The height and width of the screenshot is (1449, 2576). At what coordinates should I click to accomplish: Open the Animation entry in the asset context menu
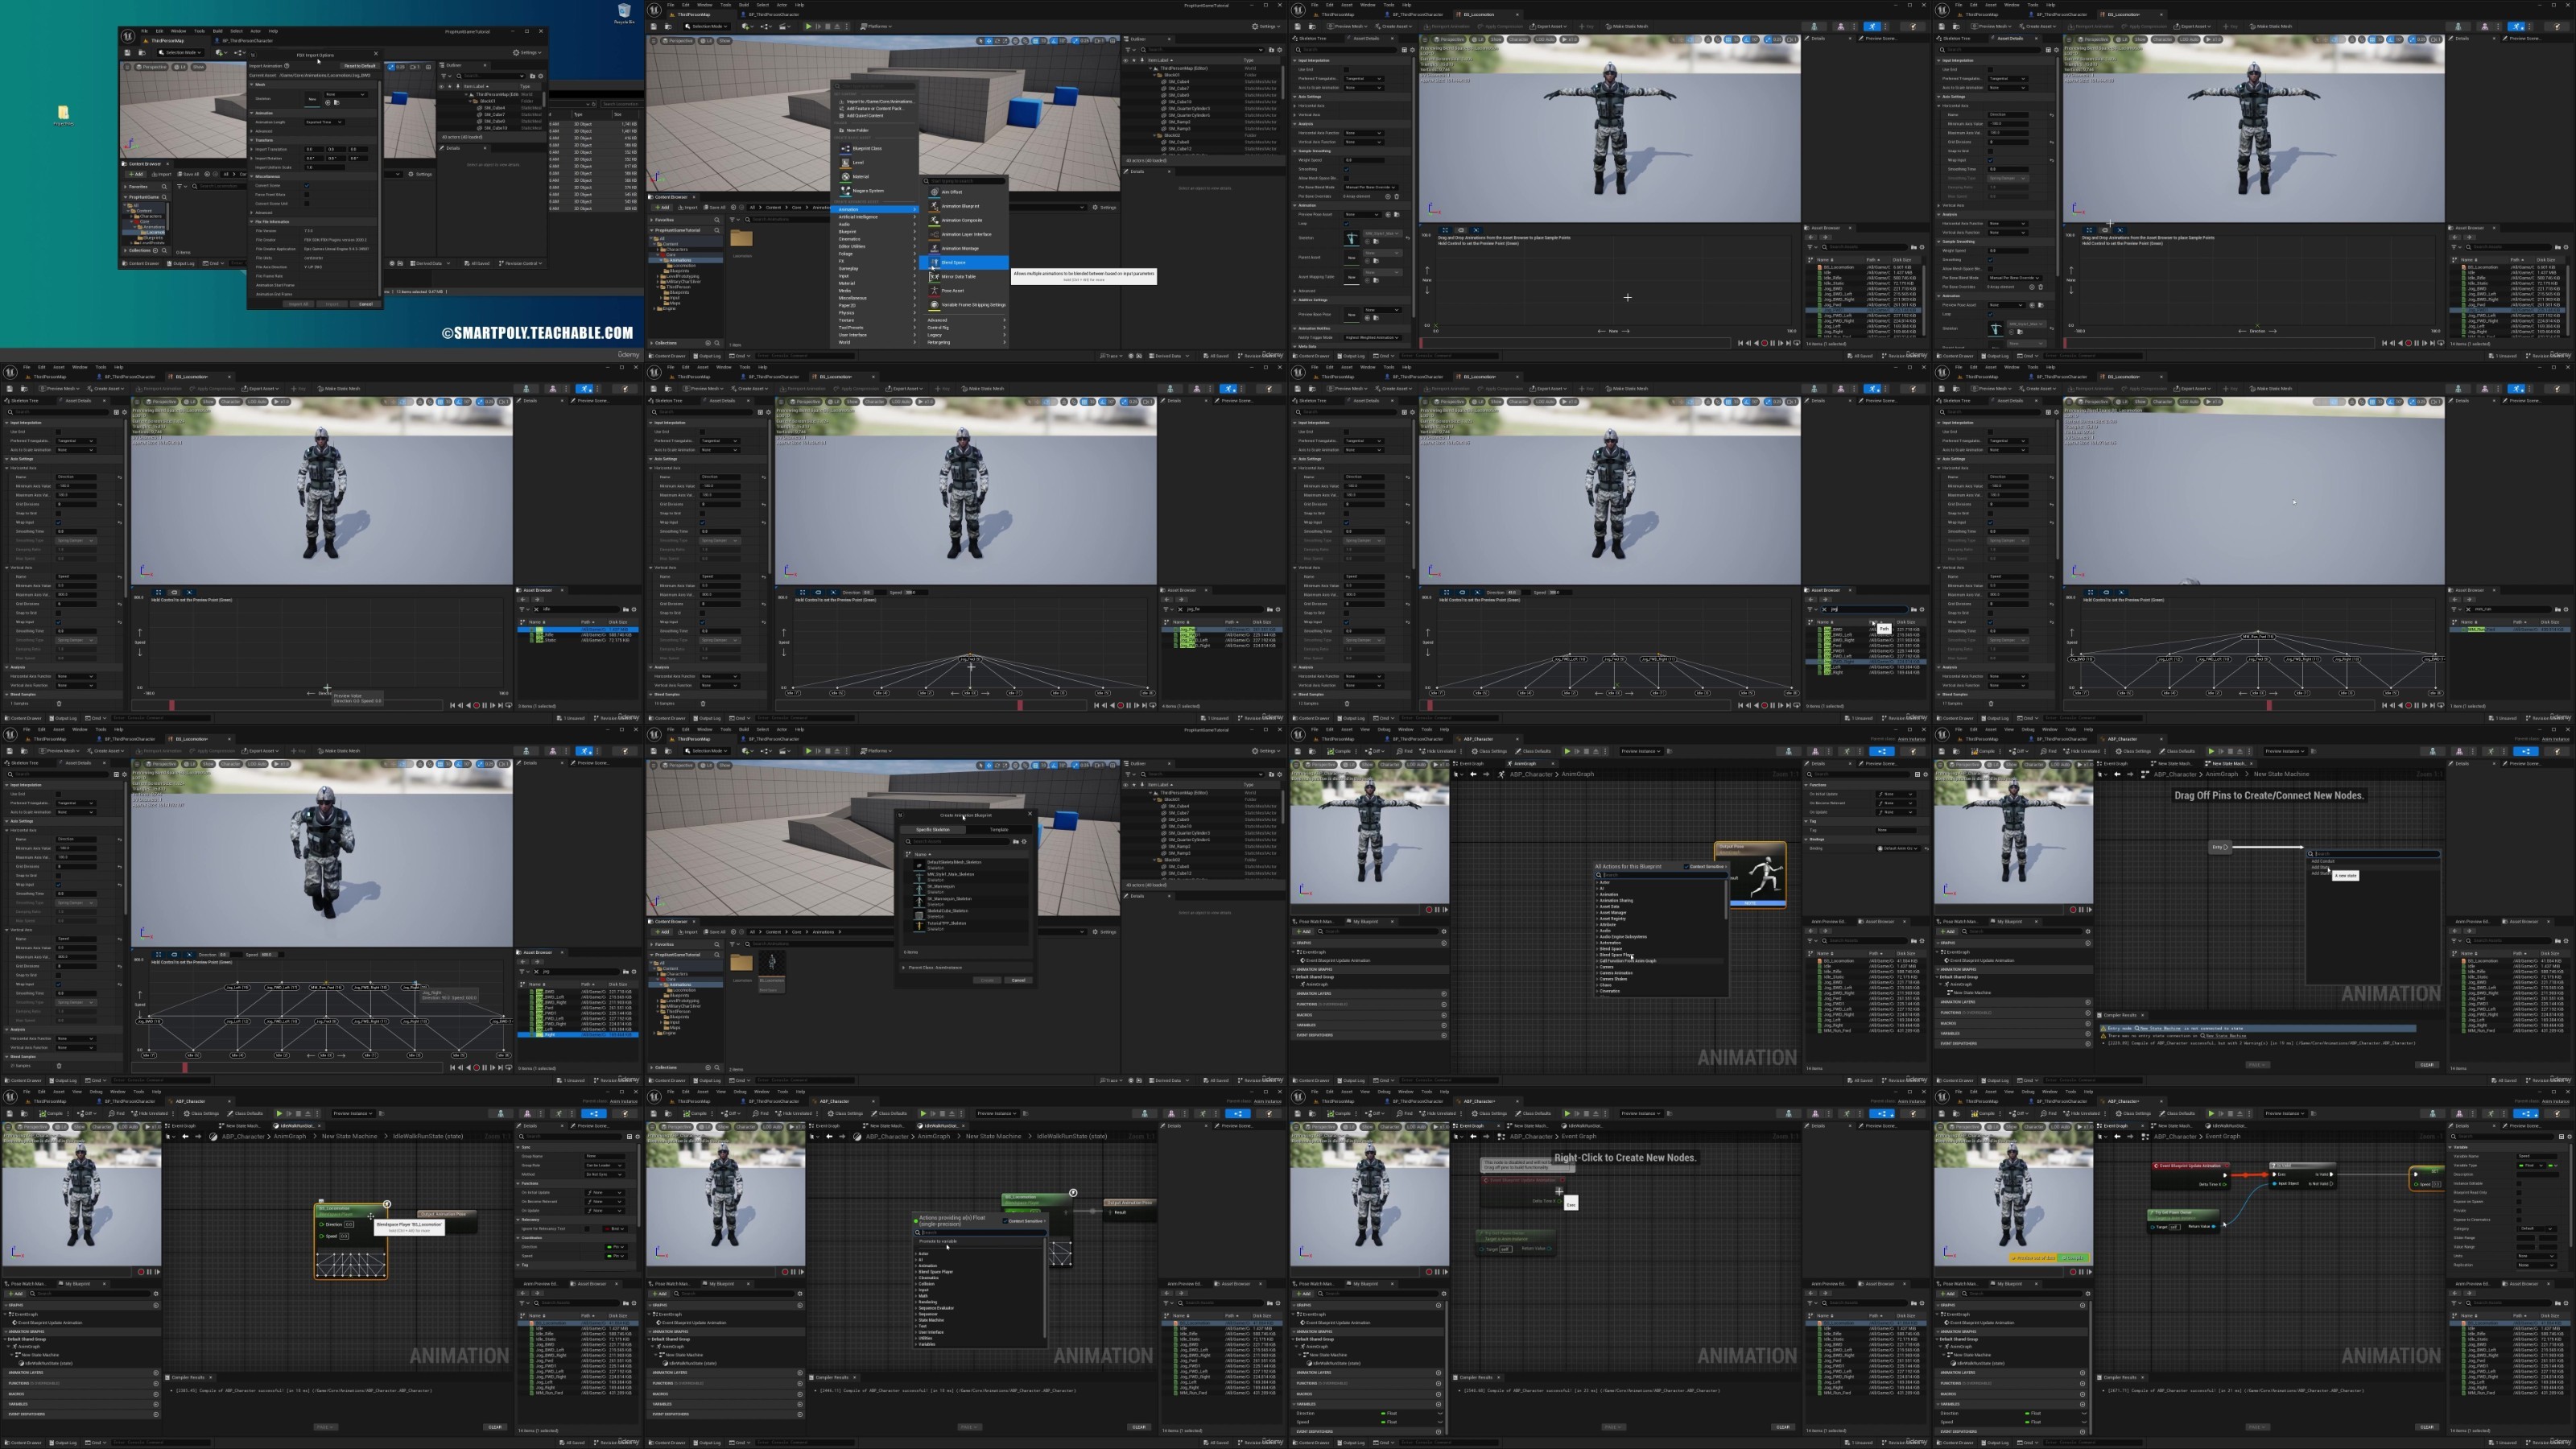[x=875, y=210]
